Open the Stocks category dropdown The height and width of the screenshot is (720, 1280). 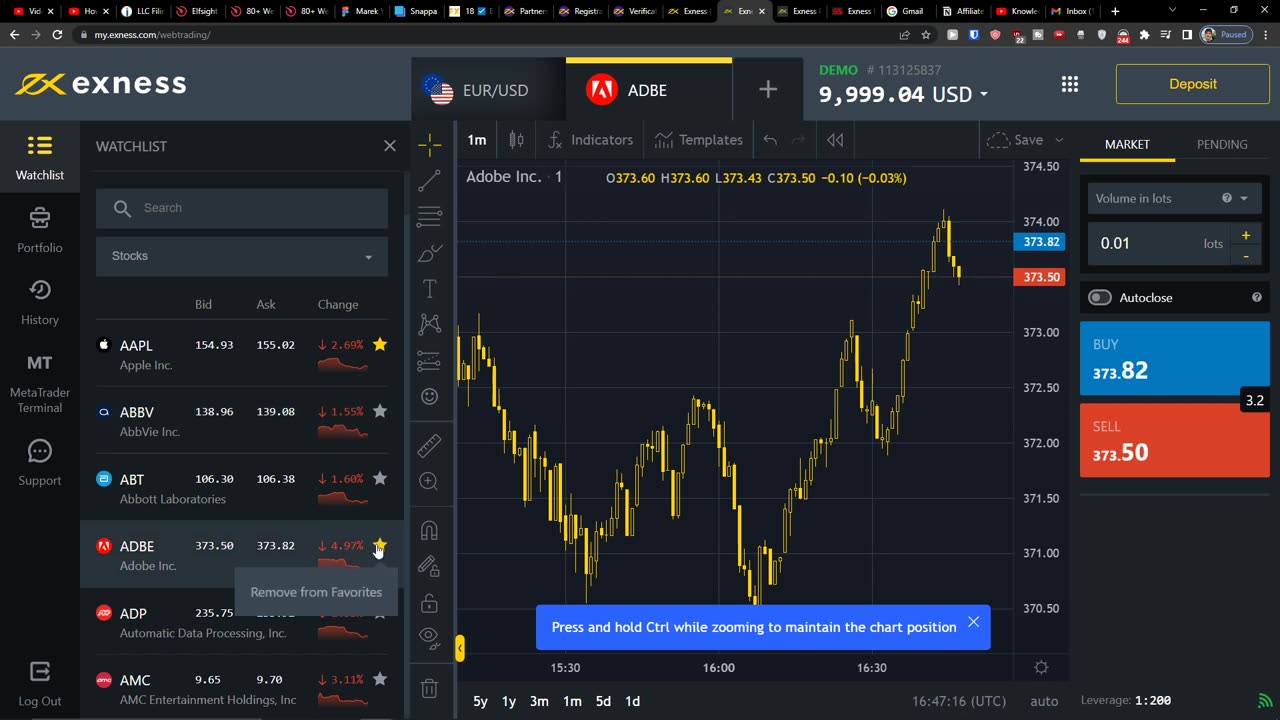point(242,256)
